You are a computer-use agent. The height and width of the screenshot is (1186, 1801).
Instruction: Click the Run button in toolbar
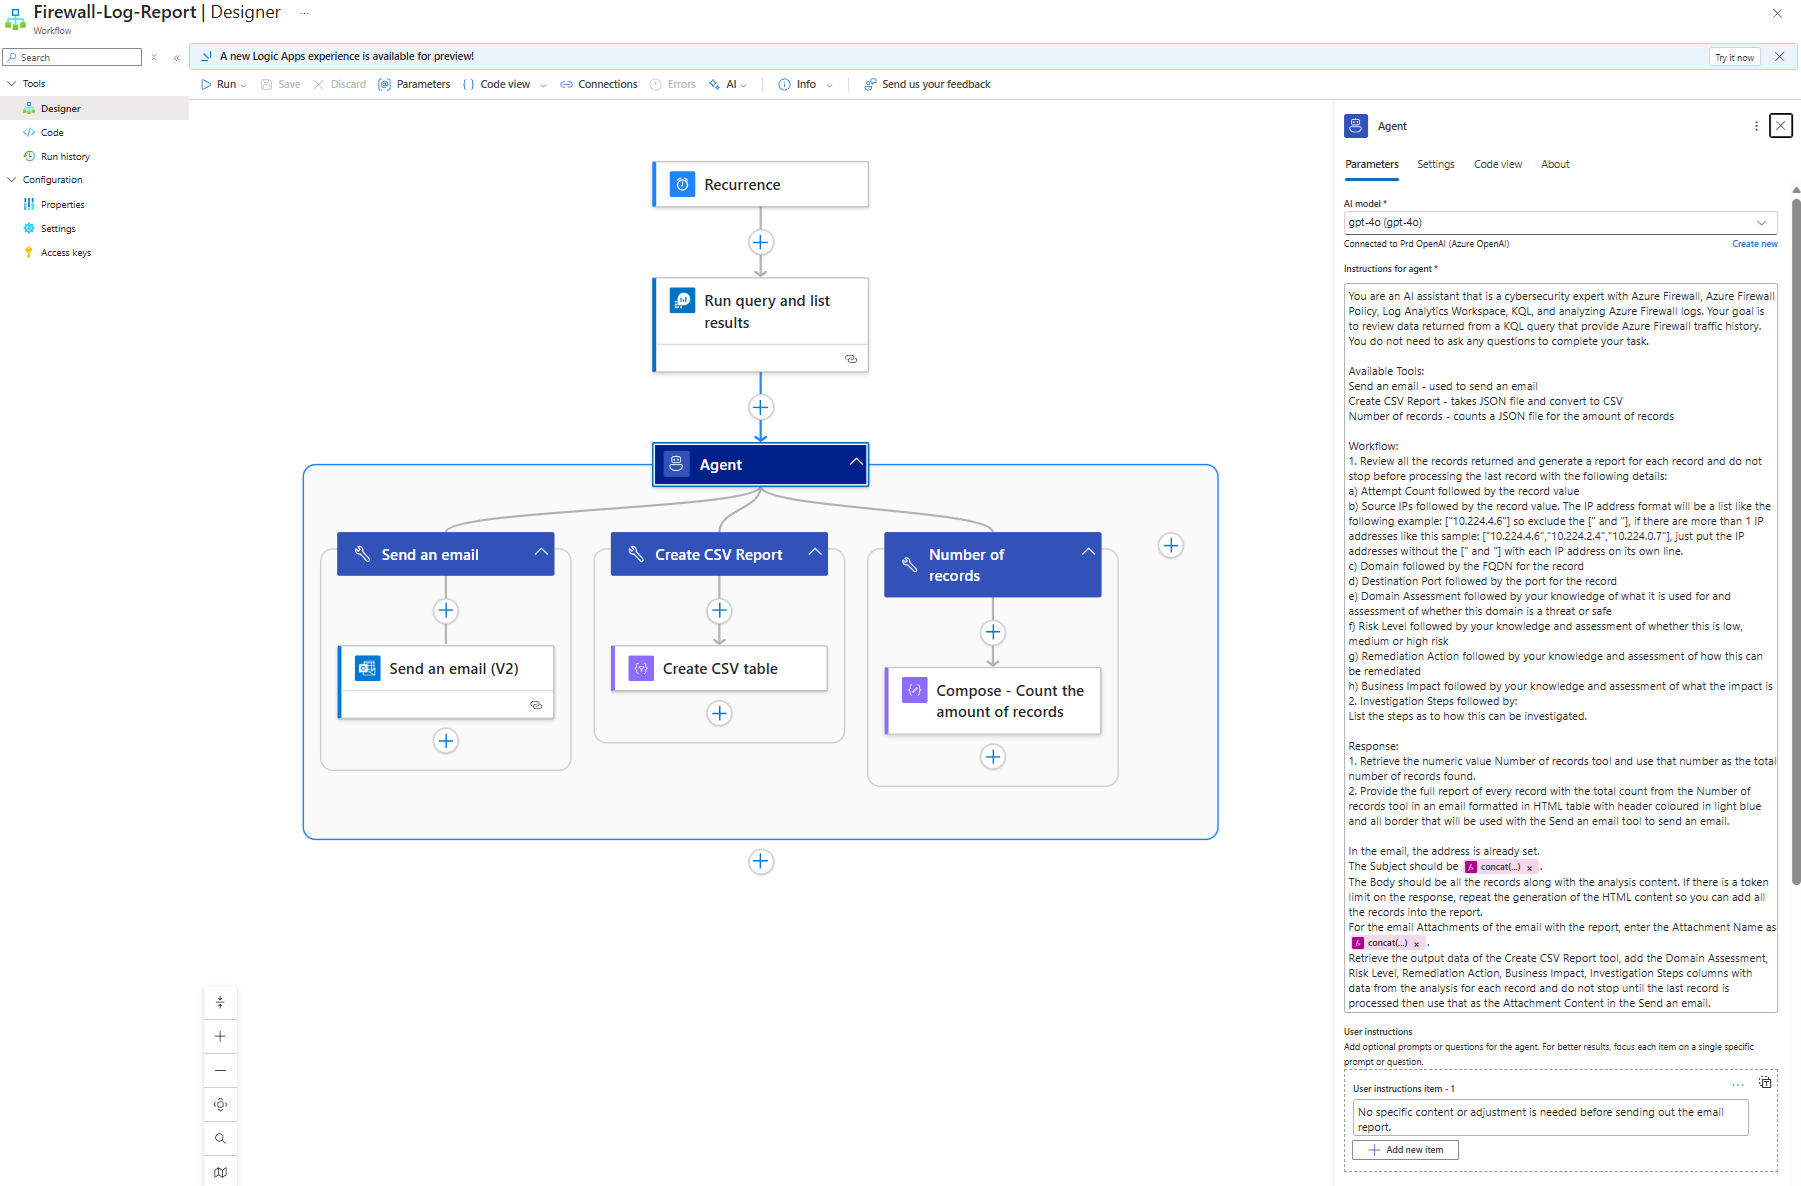(x=224, y=85)
